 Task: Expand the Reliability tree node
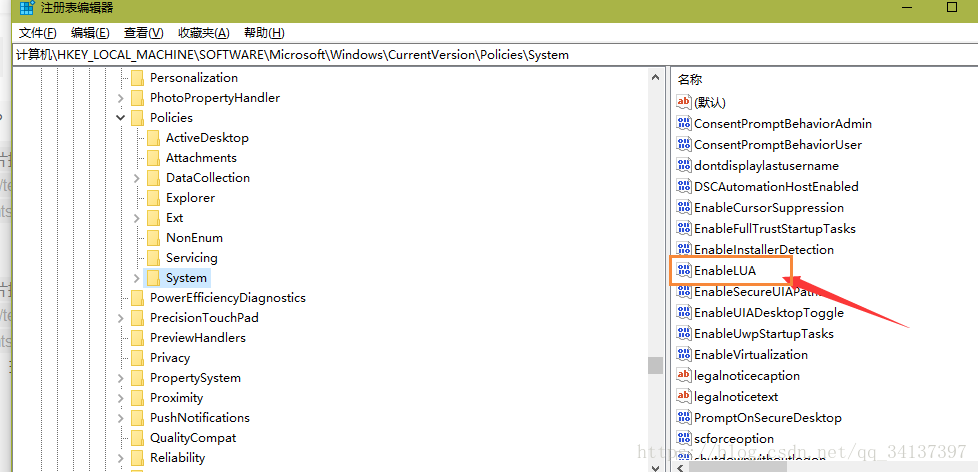[121, 458]
